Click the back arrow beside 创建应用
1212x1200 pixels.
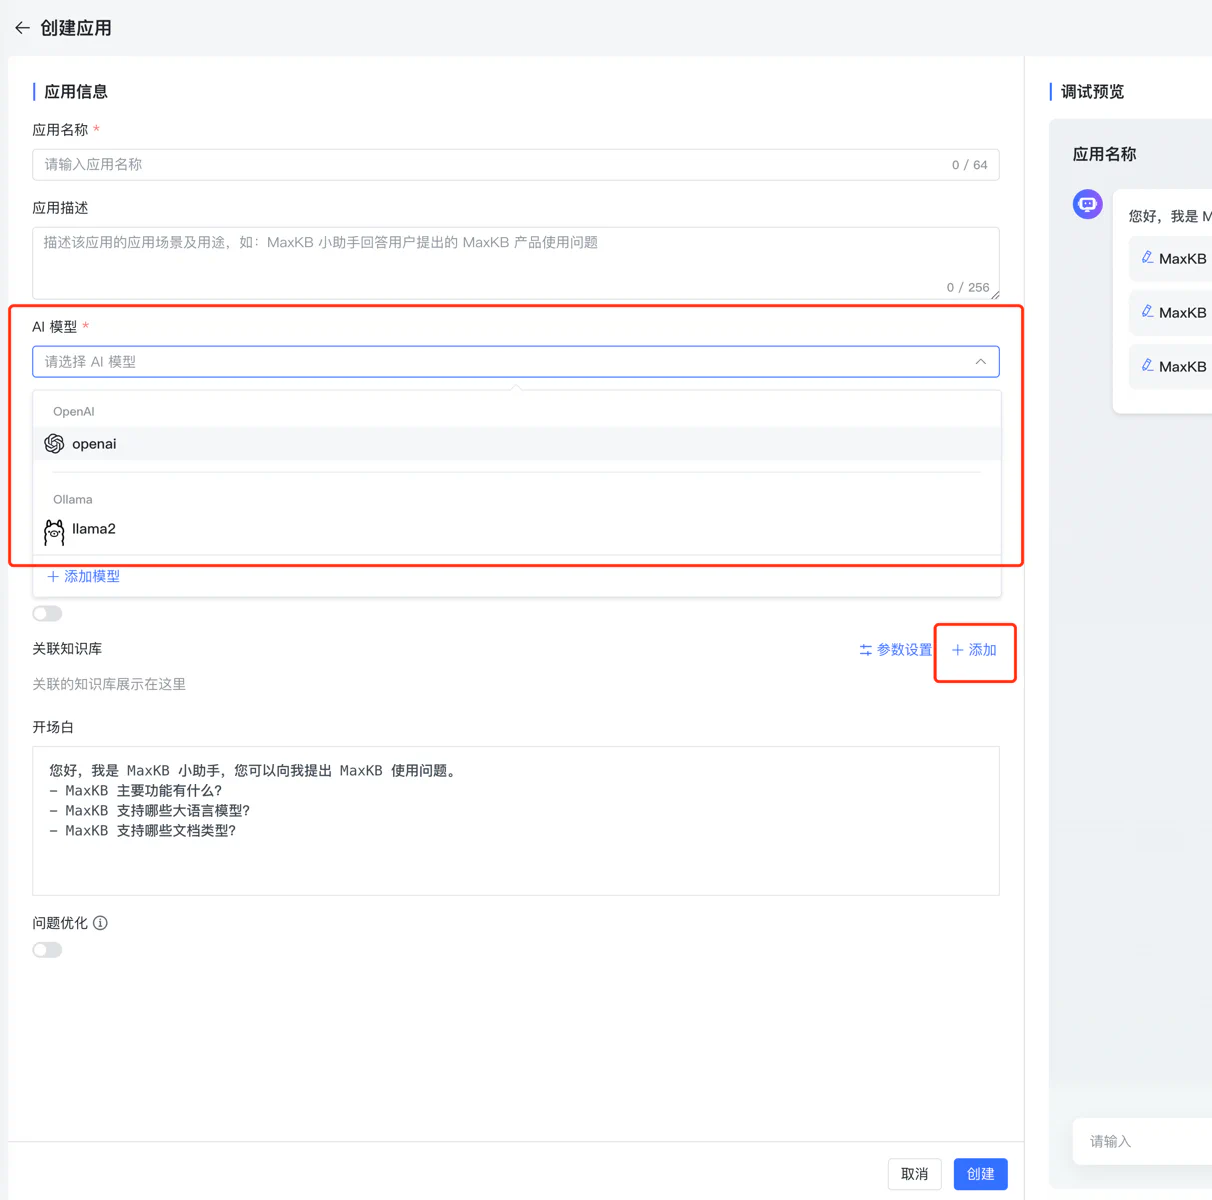(22, 28)
